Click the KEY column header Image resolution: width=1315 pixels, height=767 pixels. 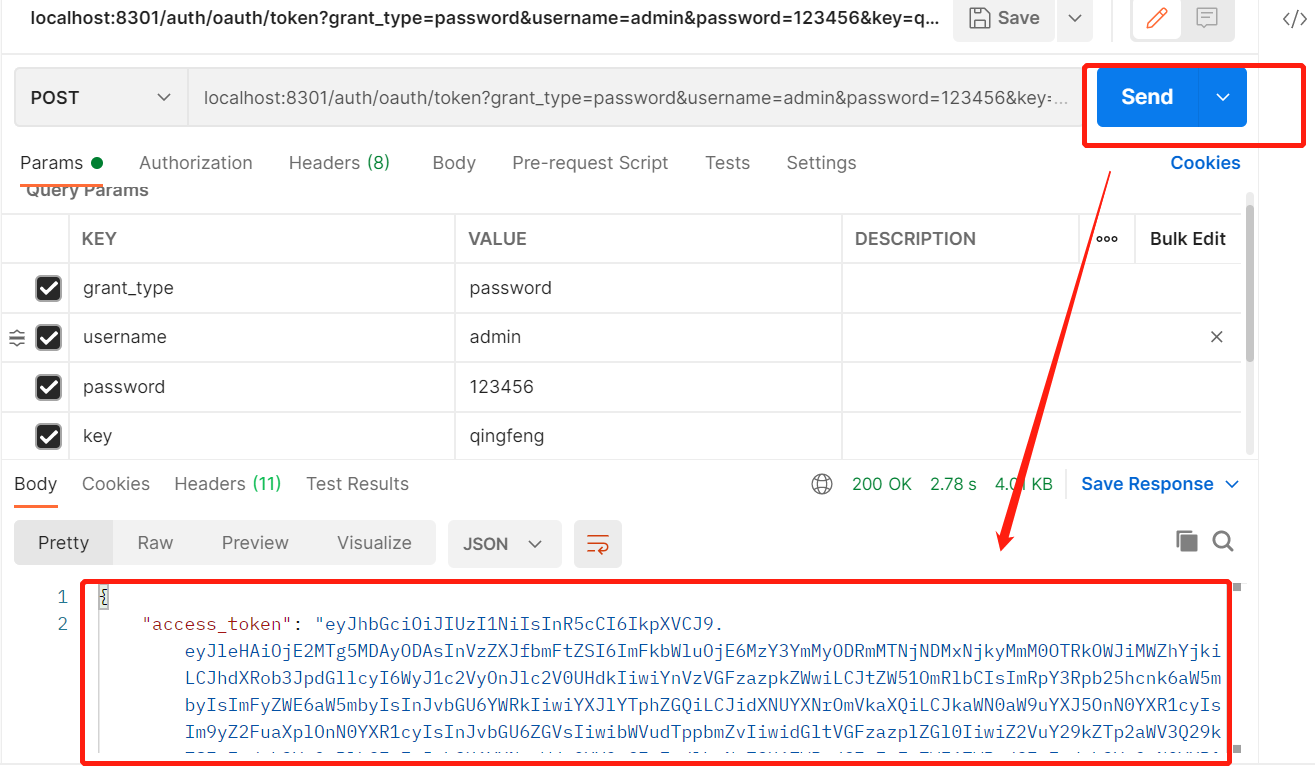click(99, 239)
